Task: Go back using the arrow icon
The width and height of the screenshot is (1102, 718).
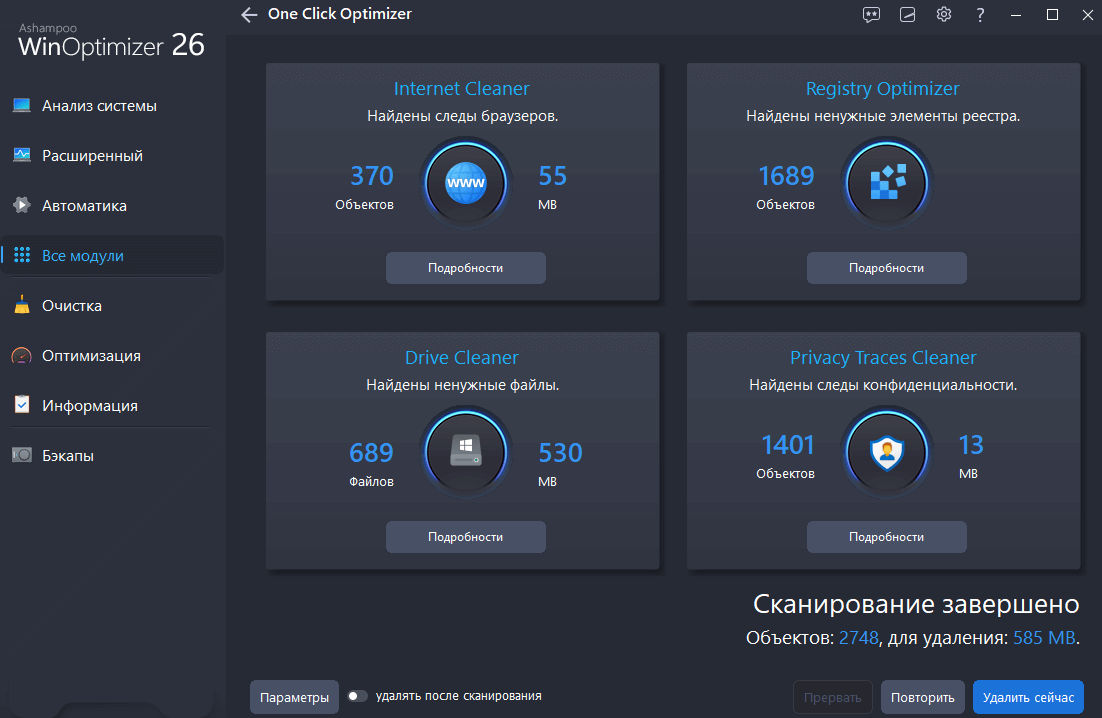Action: pyautogui.click(x=249, y=15)
